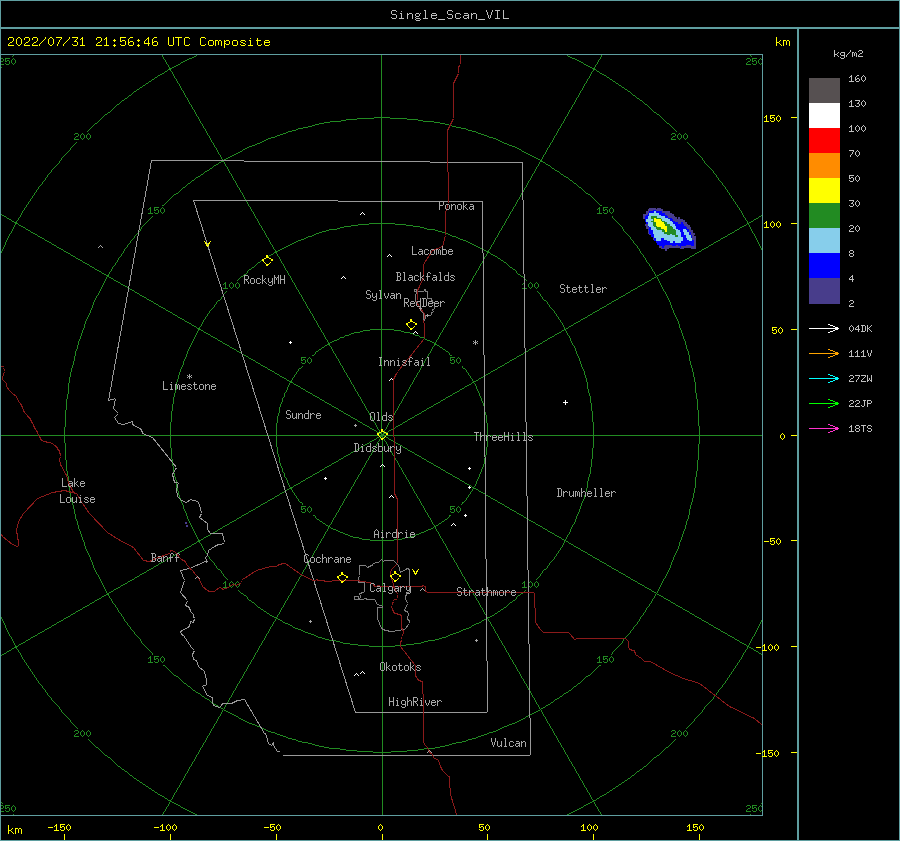
Task: Click the light blue 20 kg/m2 swatch
Action: coord(824,241)
